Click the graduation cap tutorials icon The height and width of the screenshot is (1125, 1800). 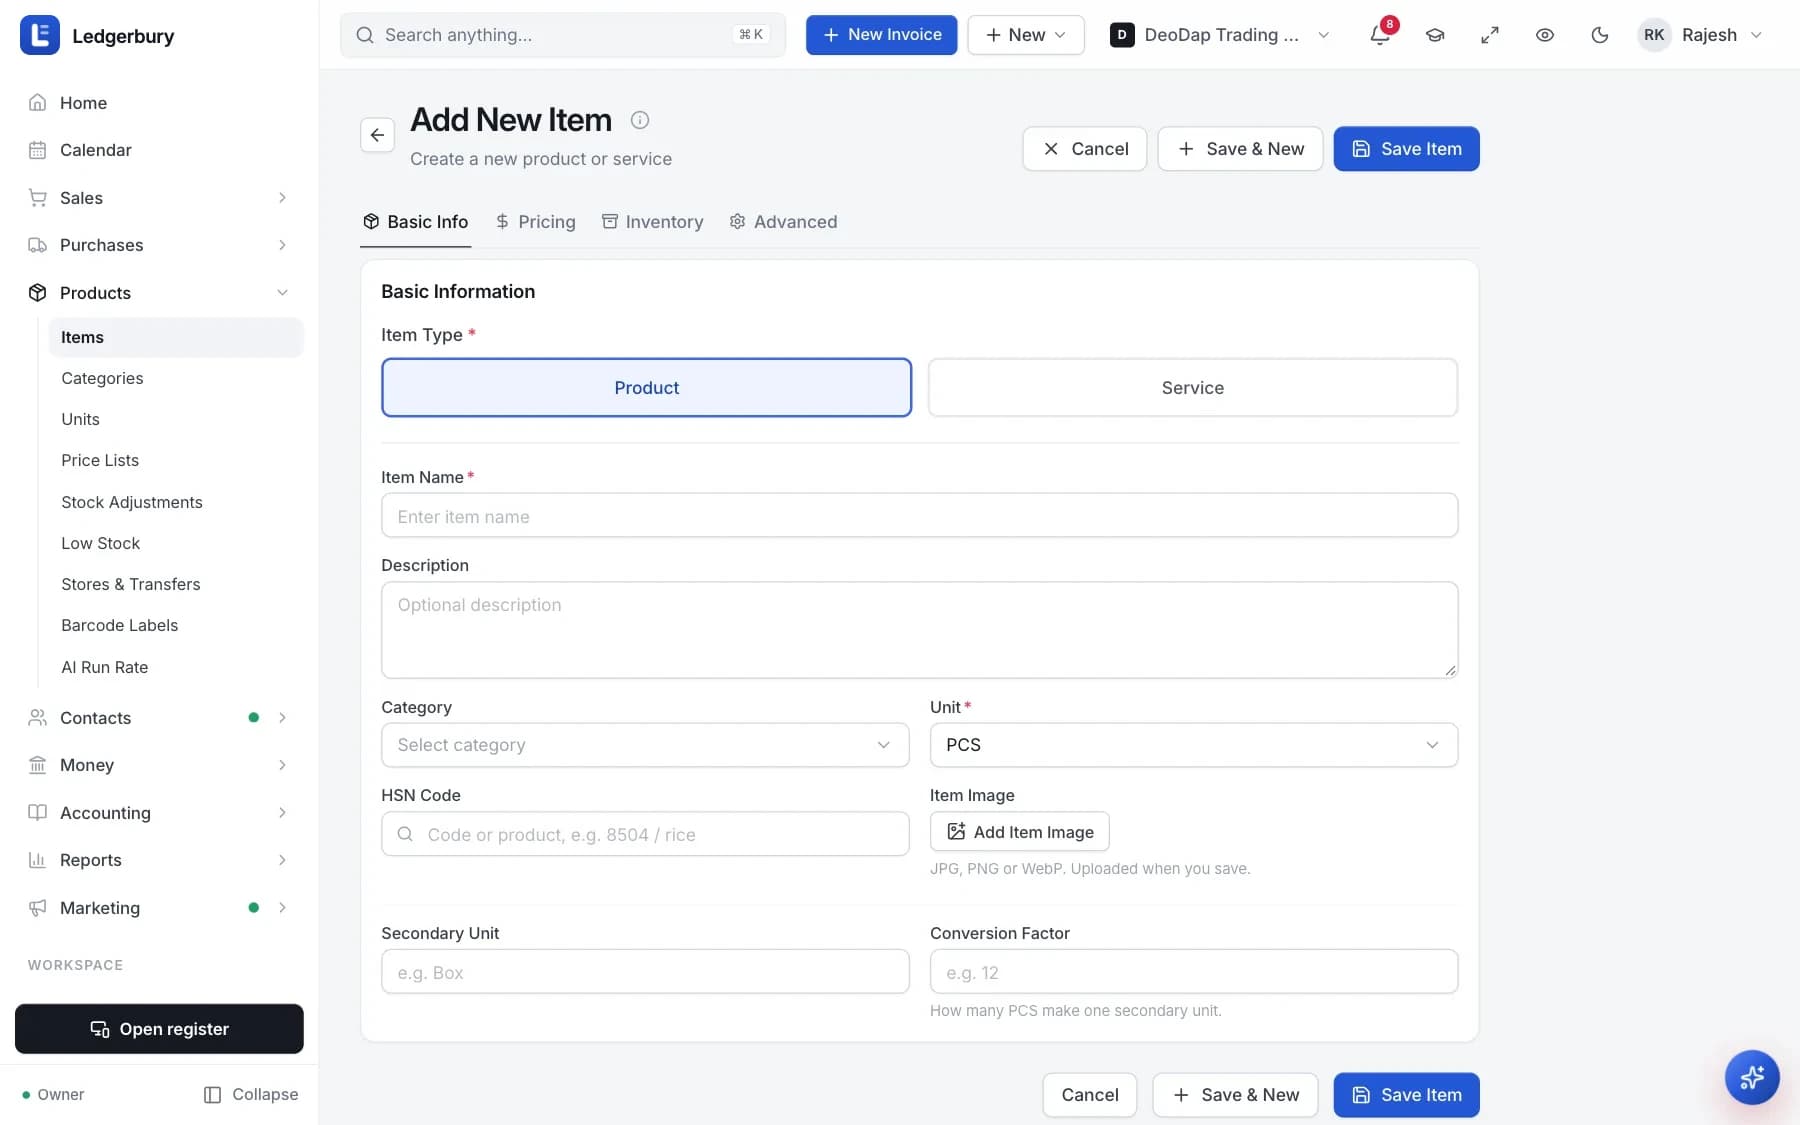coord(1435,35)
